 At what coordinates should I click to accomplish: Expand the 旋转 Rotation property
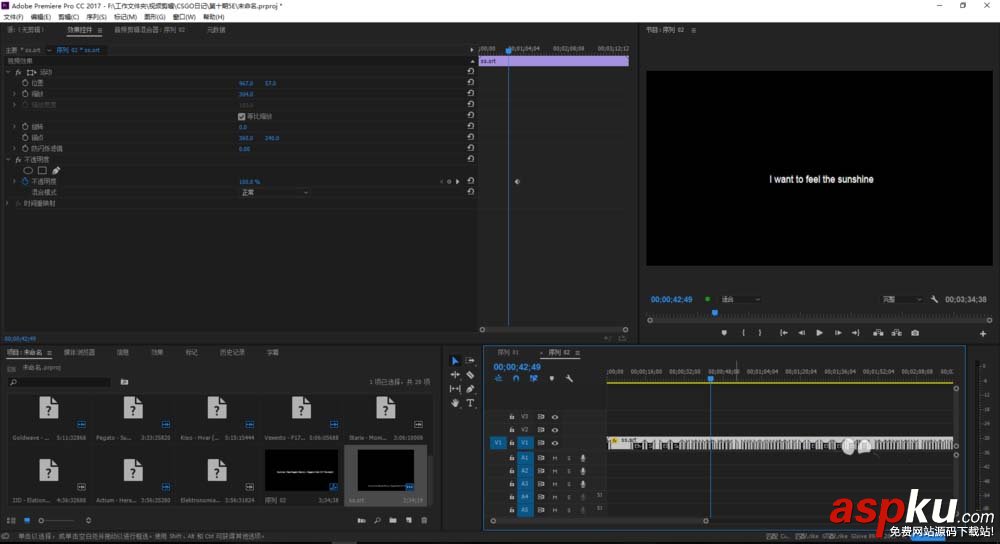(15, 126)
